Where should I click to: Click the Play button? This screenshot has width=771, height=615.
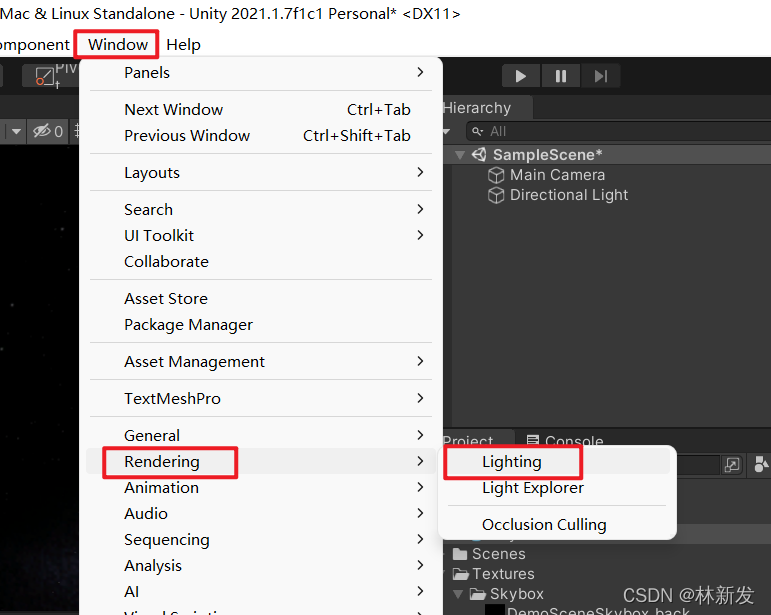pos(521,76)
